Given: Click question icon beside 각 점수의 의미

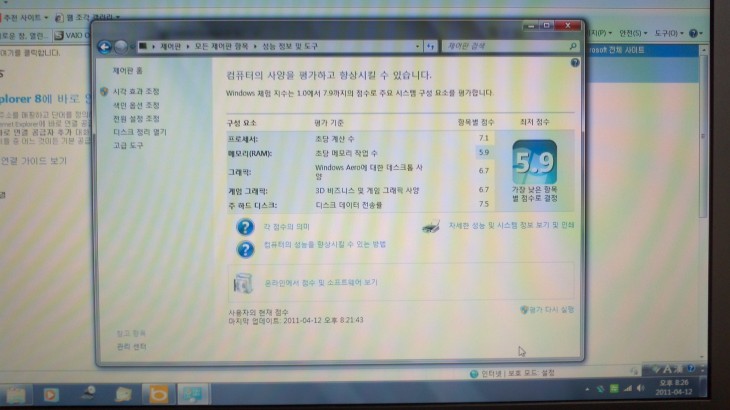Looking at the screenshot, I should [245, 227].
